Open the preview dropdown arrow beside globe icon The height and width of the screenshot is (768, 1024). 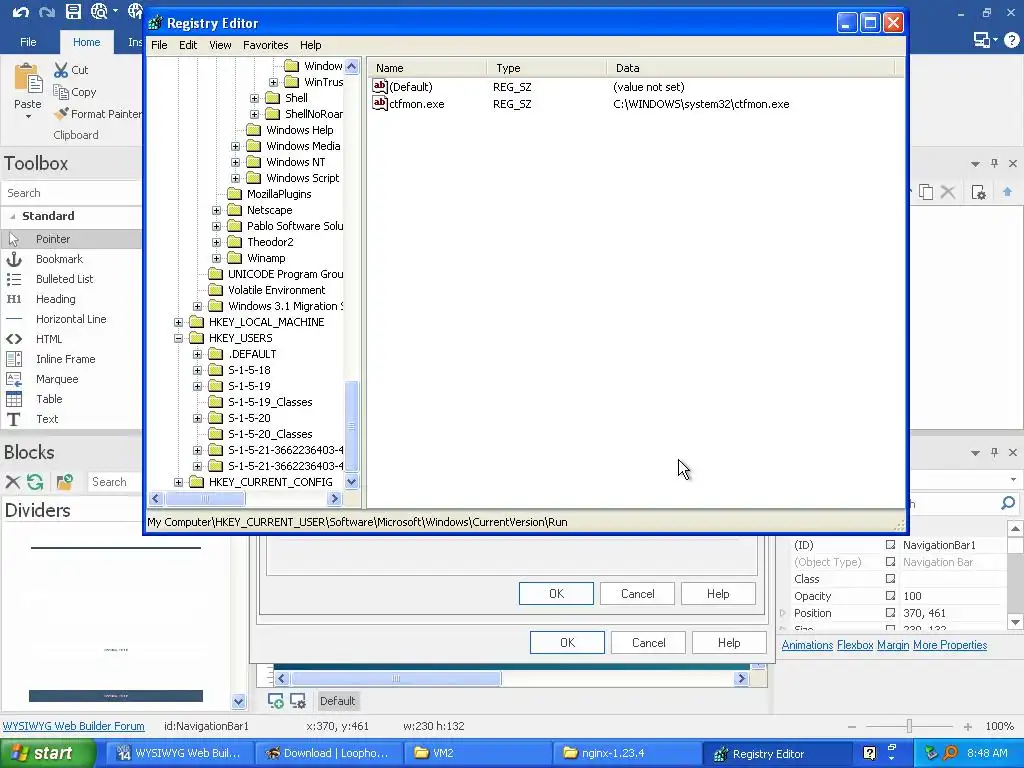pyautogui.click(x=116, y=11)
